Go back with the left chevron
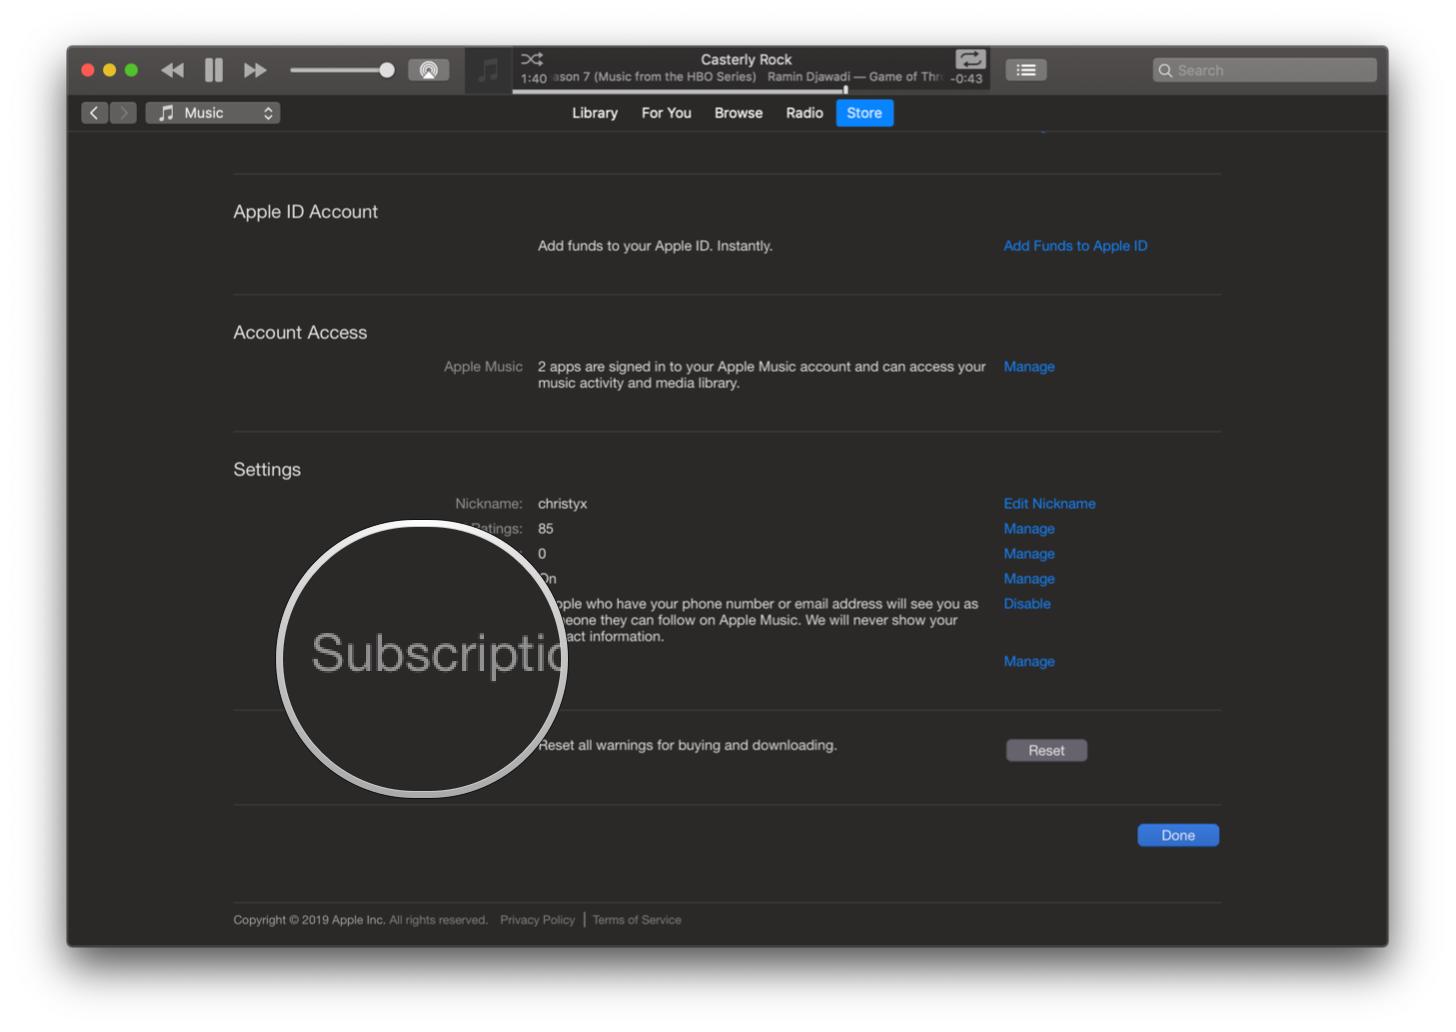 [x=94, y=113]
